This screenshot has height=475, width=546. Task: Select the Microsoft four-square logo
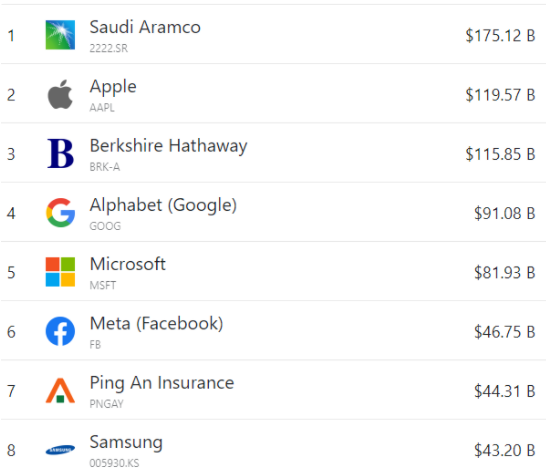coord(60,272)
